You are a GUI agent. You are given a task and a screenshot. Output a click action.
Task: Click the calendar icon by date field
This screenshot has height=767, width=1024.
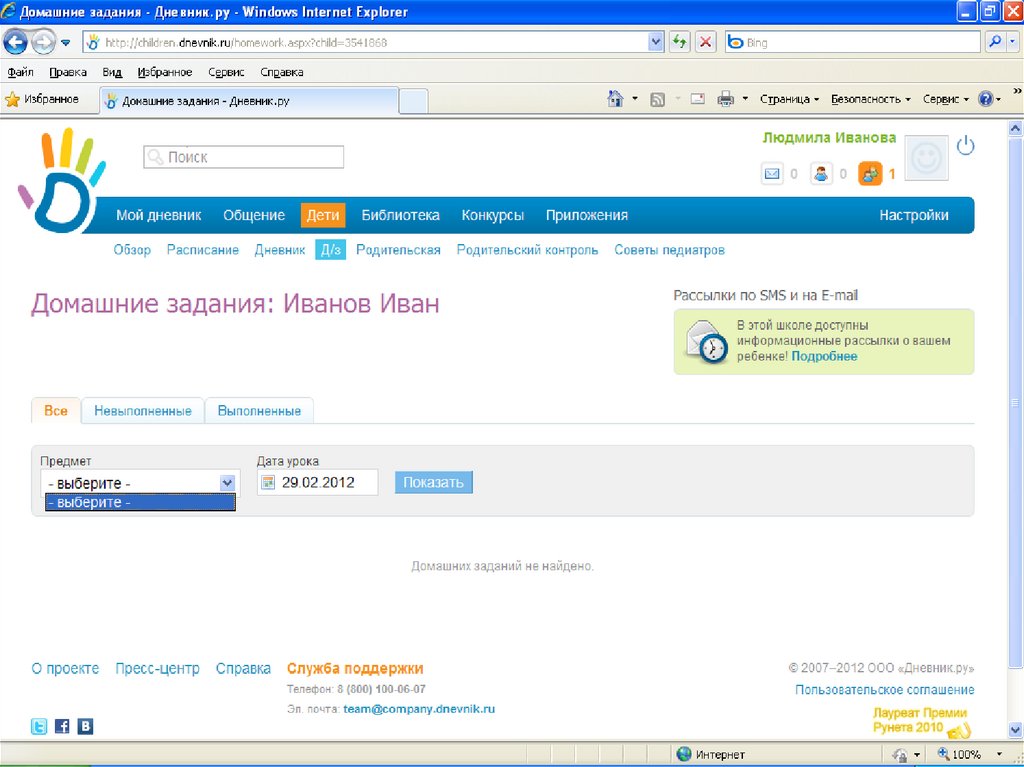click(267, 483)
